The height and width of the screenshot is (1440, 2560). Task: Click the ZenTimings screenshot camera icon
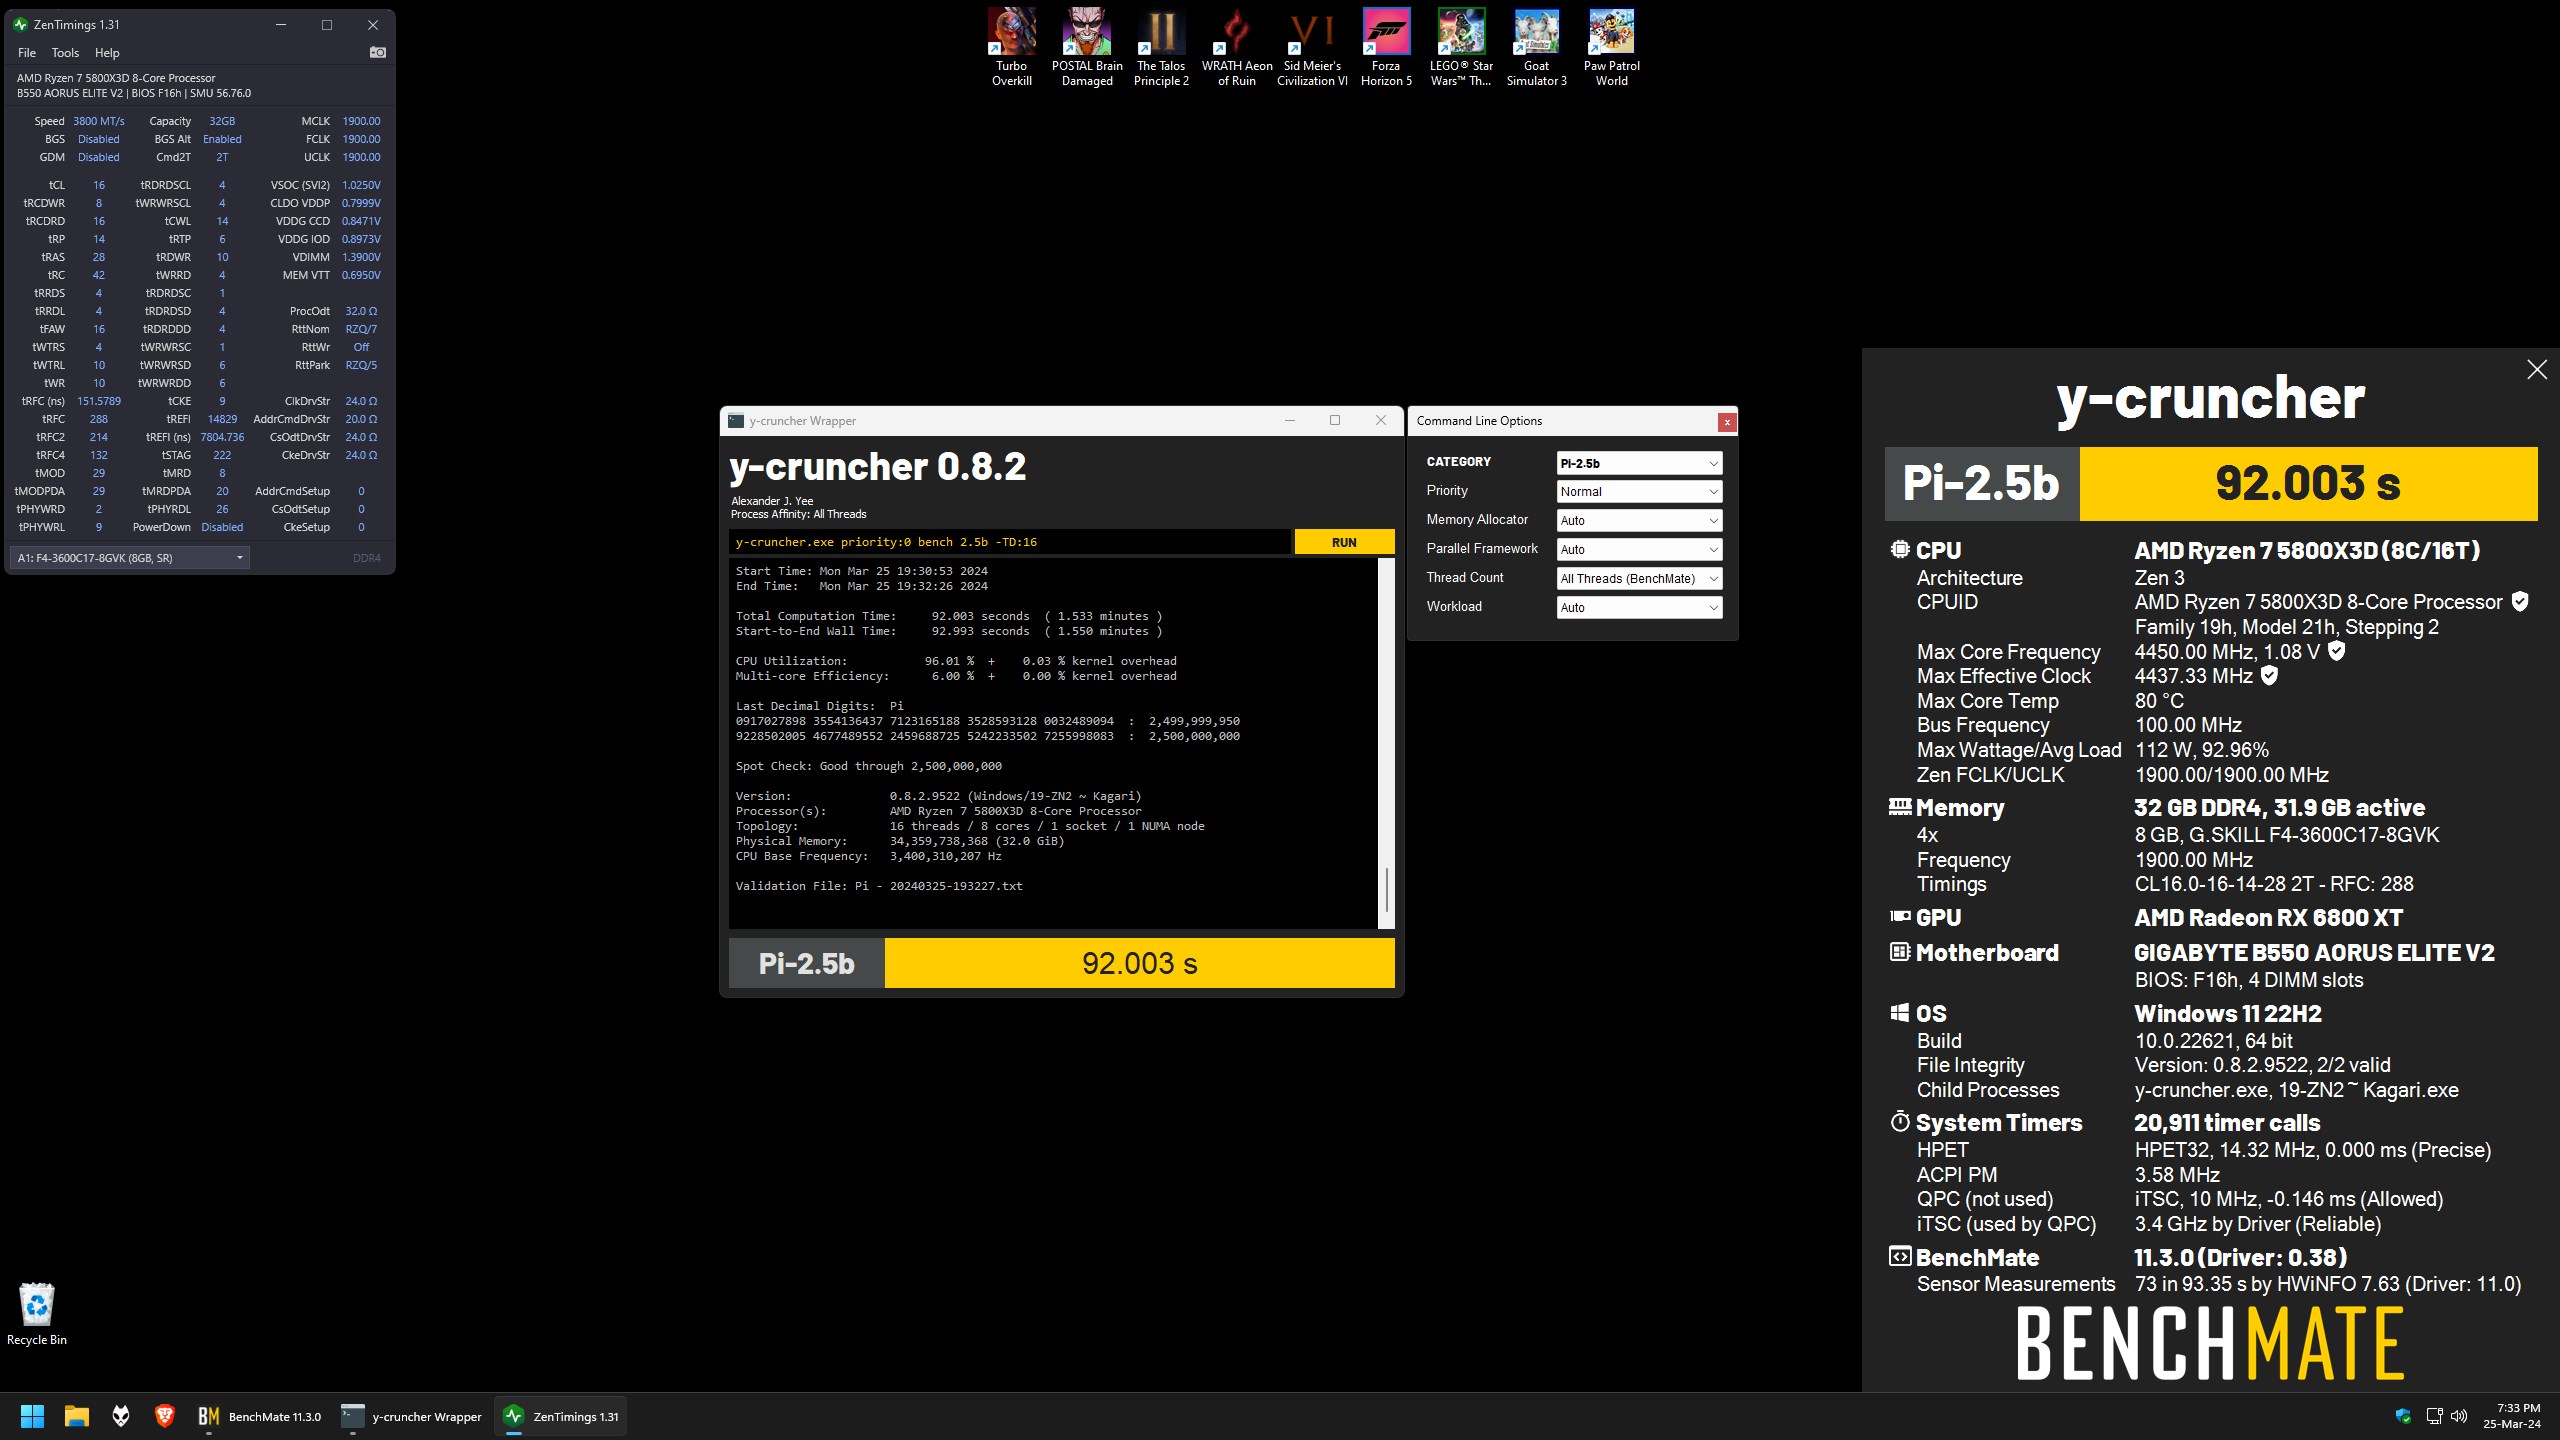click(x=378, y=52)
